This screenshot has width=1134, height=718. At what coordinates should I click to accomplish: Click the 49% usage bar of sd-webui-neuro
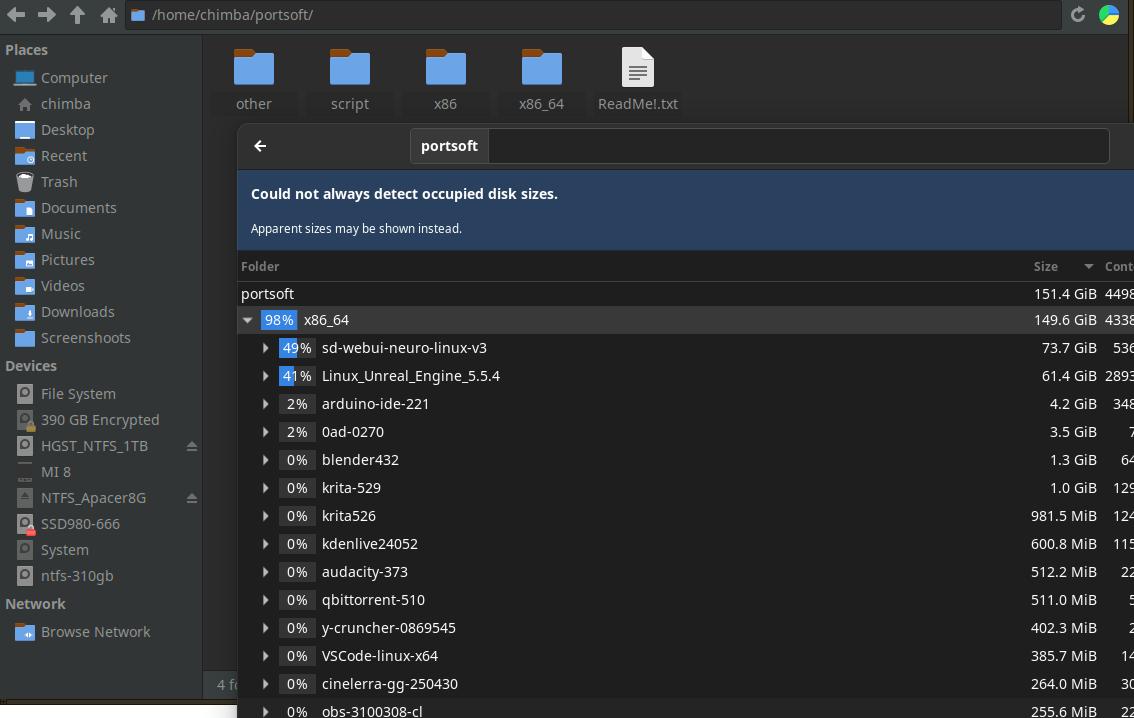(x=297, y=348)
